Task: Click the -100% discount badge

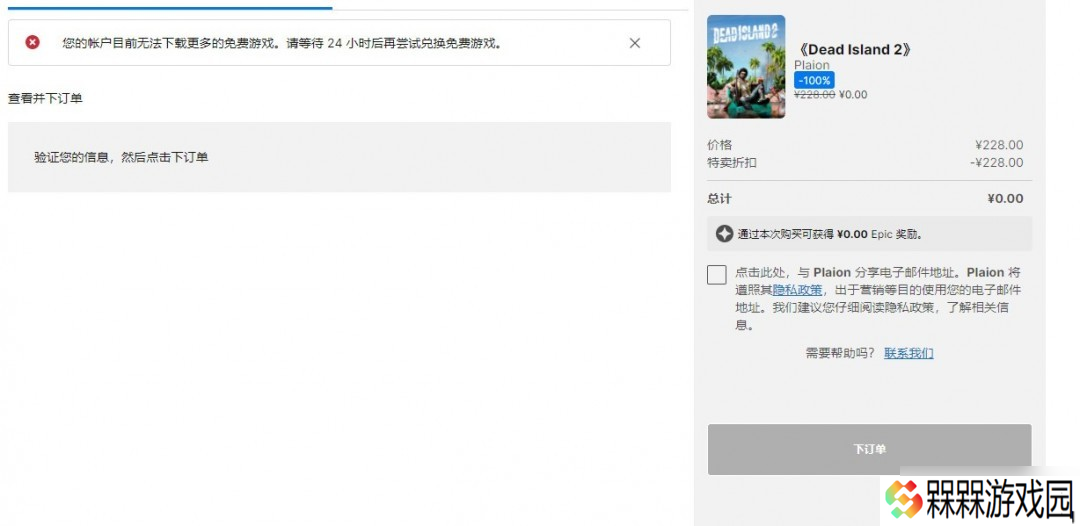Action: click(x=814, y=80)
